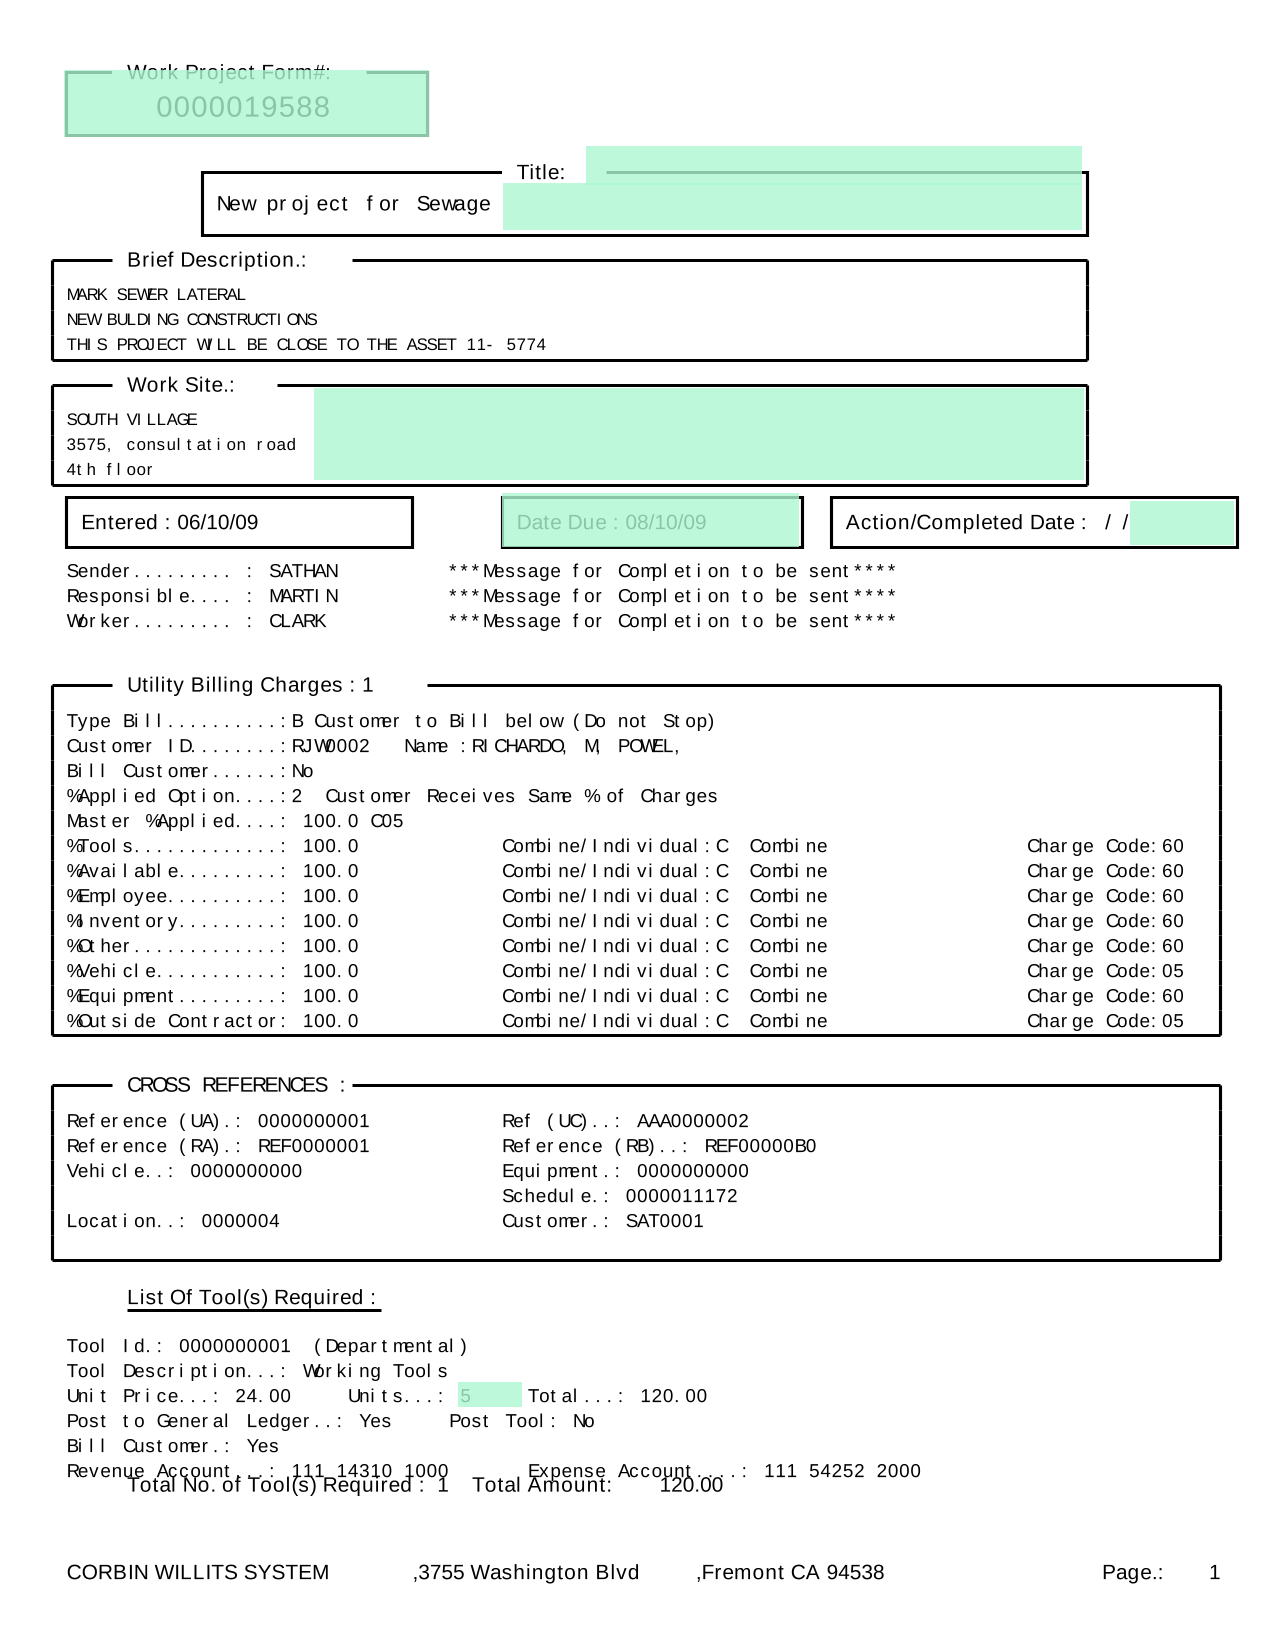
Task: Select the line "NEW BULDING CONSTRUCTIONS"
Action: point(192,319)
